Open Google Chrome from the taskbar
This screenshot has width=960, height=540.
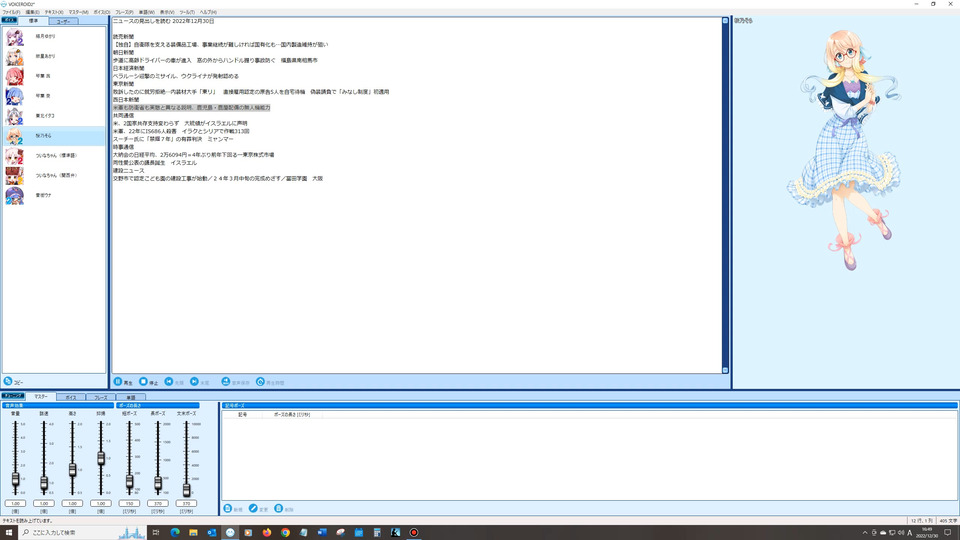pyautogui.click(x=285, y=533)
